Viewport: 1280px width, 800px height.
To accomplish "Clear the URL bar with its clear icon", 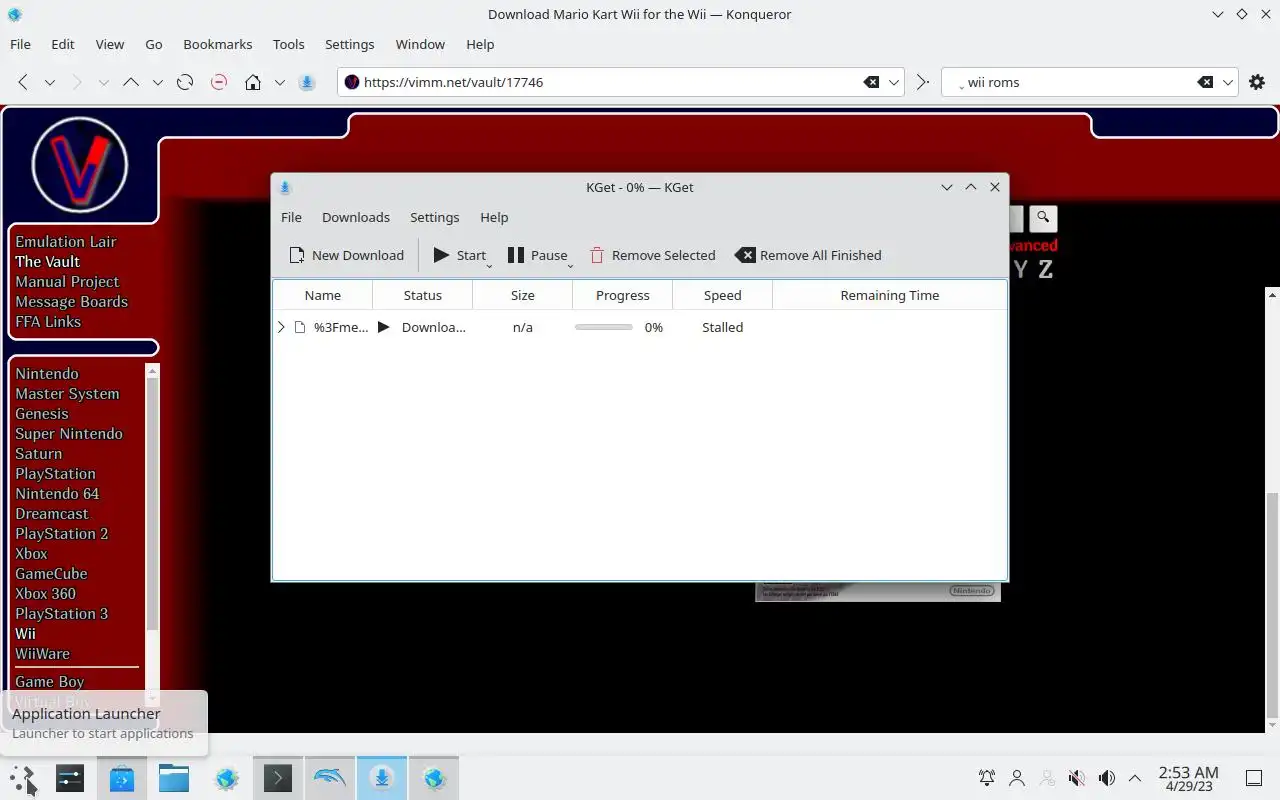I will click(872, 82).
